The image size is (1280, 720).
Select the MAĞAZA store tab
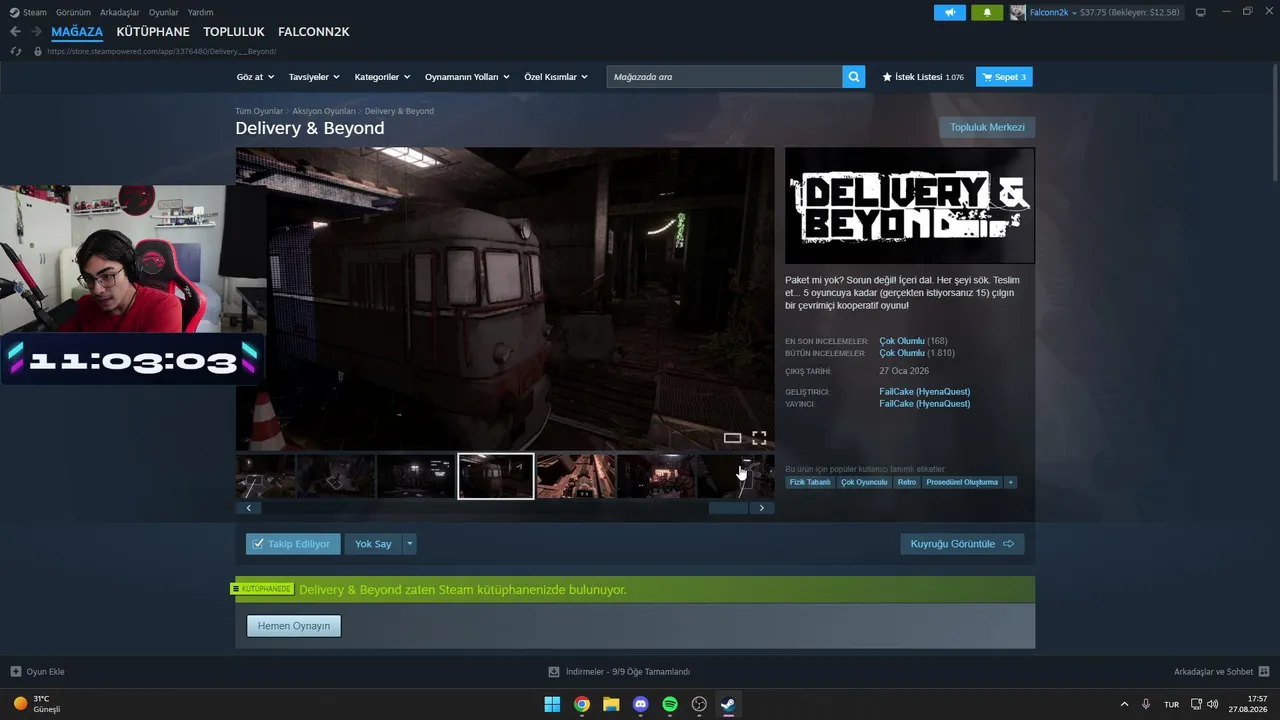point(77,32)
